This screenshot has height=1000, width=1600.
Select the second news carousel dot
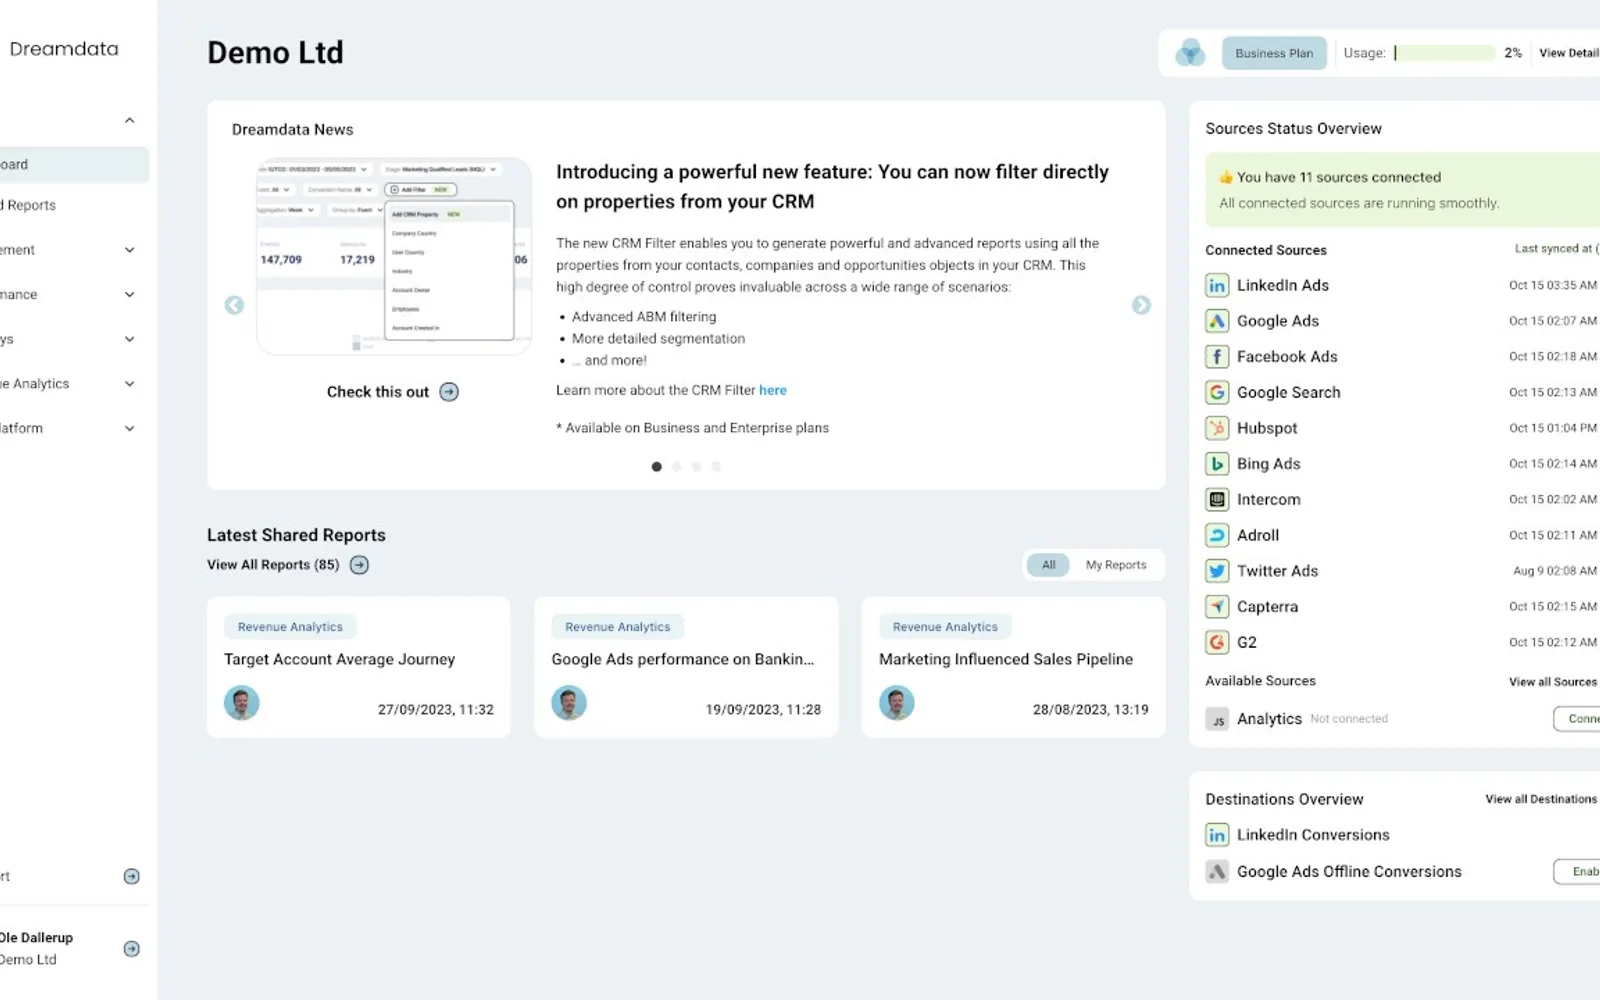point(676,467)
